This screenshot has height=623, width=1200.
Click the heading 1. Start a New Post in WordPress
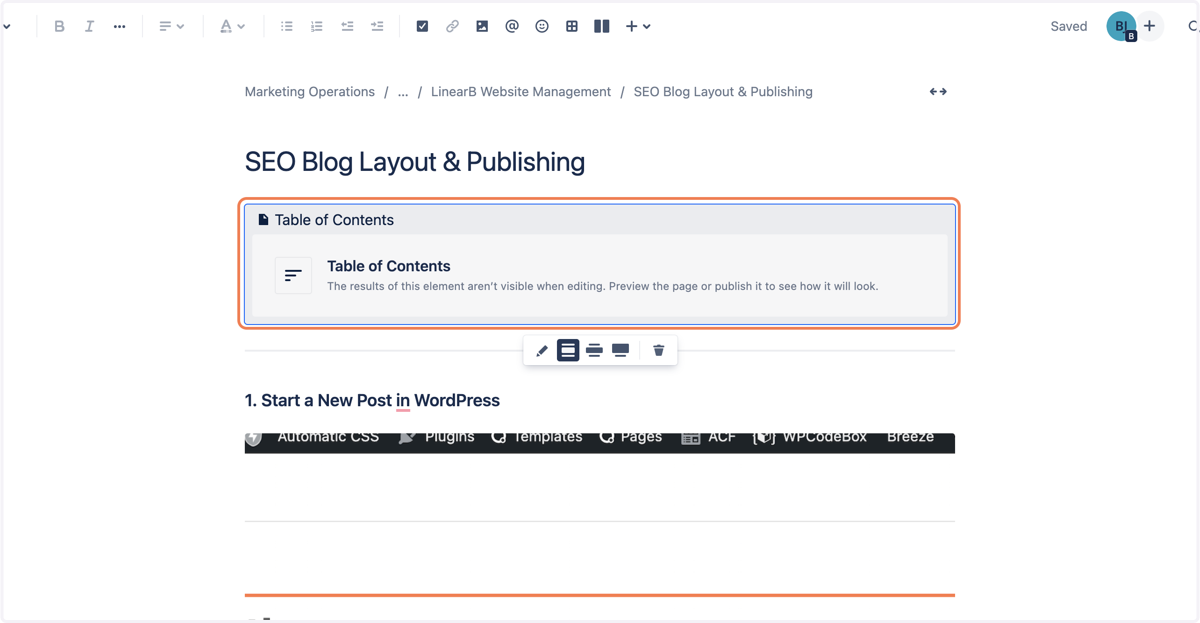click(x=372, y=400)
